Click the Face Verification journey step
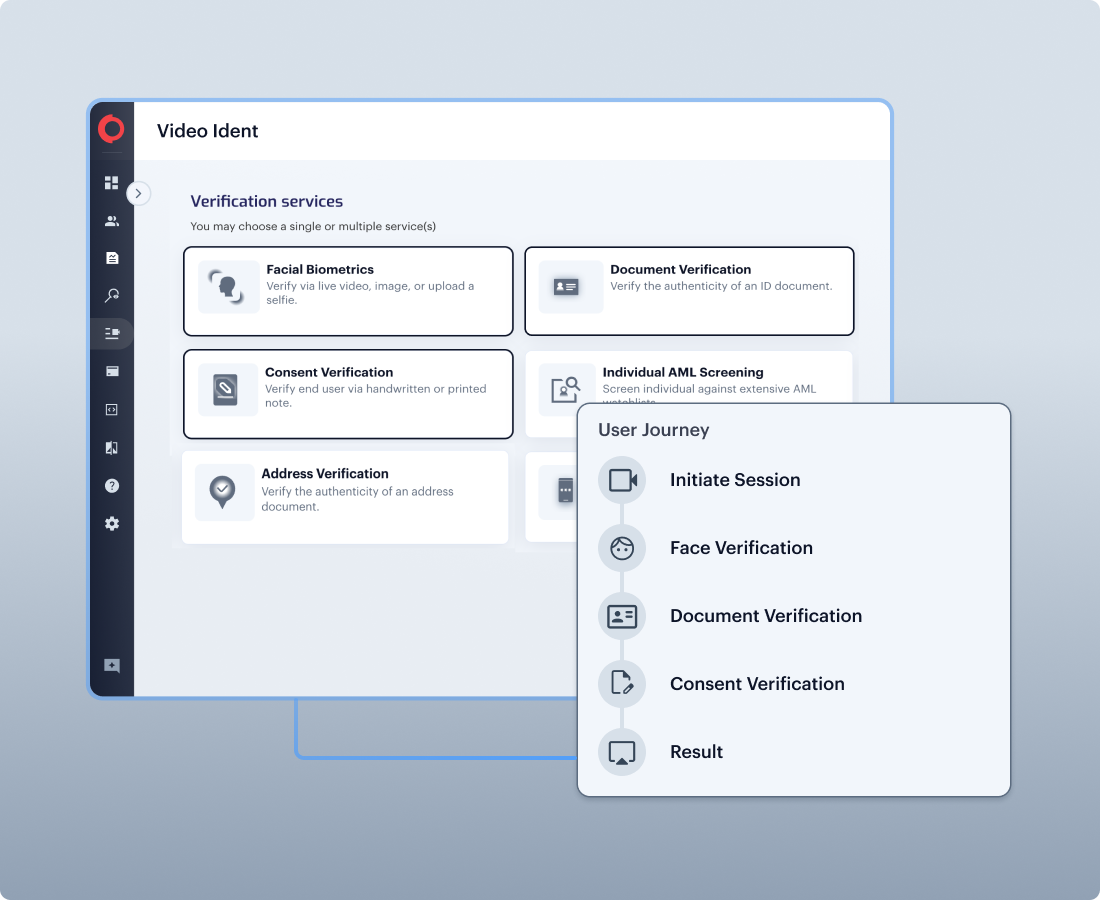Screen dimensions: 1100x900 click(741, 548)
